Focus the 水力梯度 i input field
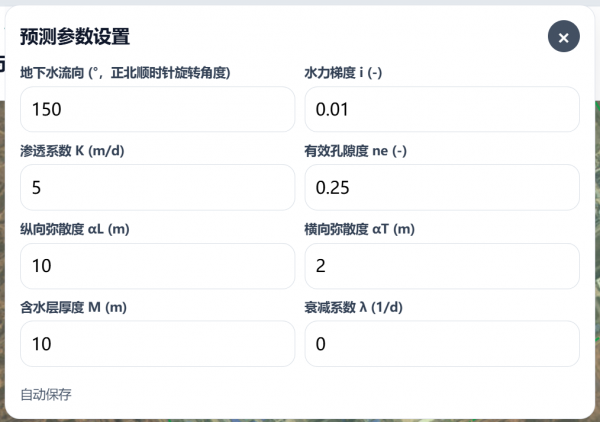Image resolution: width=600 pixels, height=422 pixels. point(442,109)
